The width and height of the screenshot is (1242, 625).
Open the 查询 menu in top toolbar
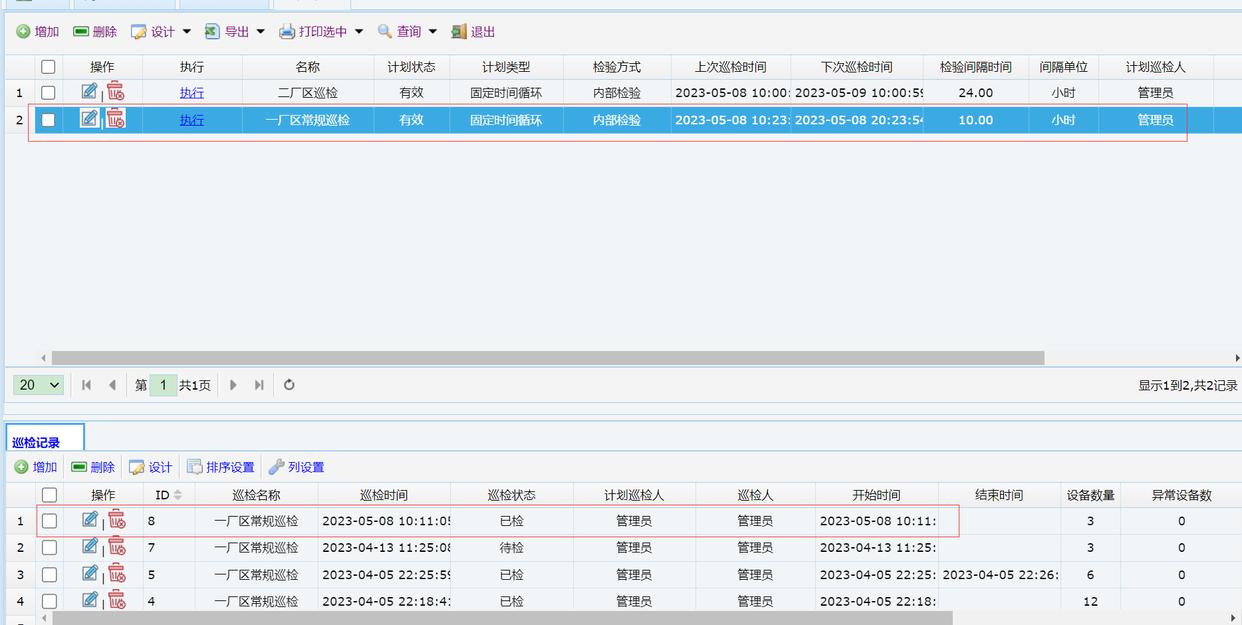pos(408,32)
